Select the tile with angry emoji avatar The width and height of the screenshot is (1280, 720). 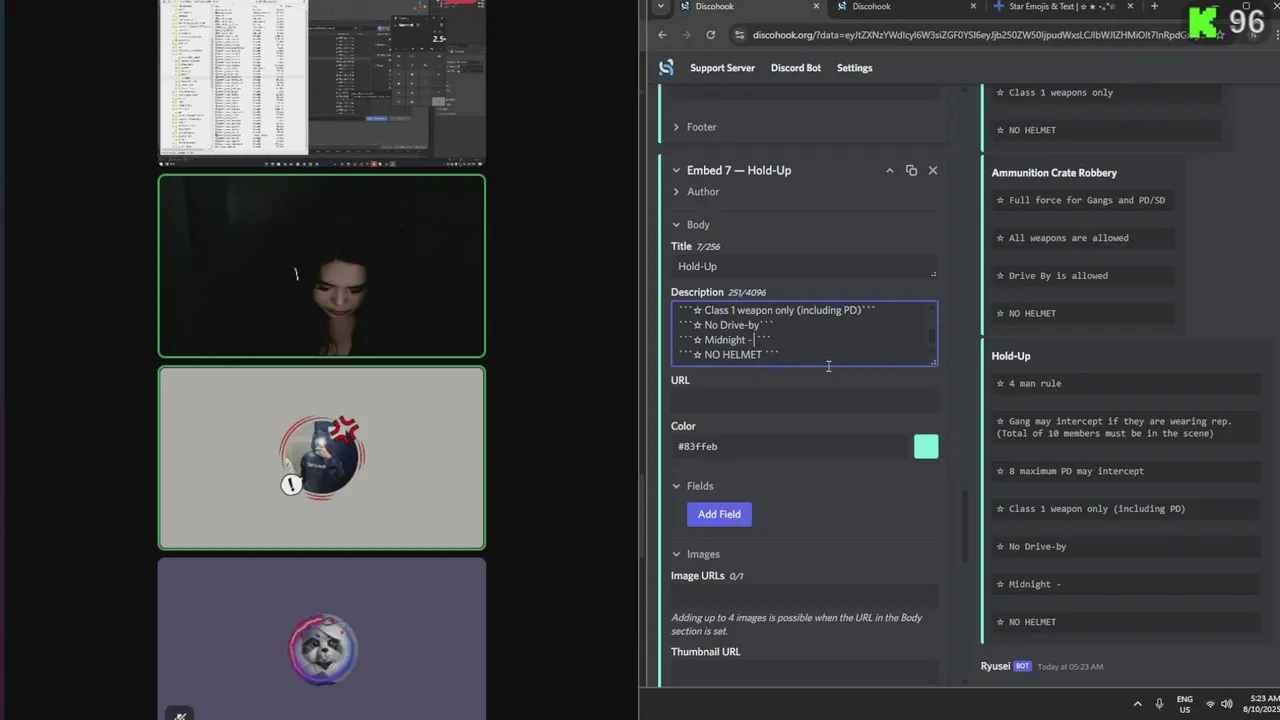(x=322, y=458)
